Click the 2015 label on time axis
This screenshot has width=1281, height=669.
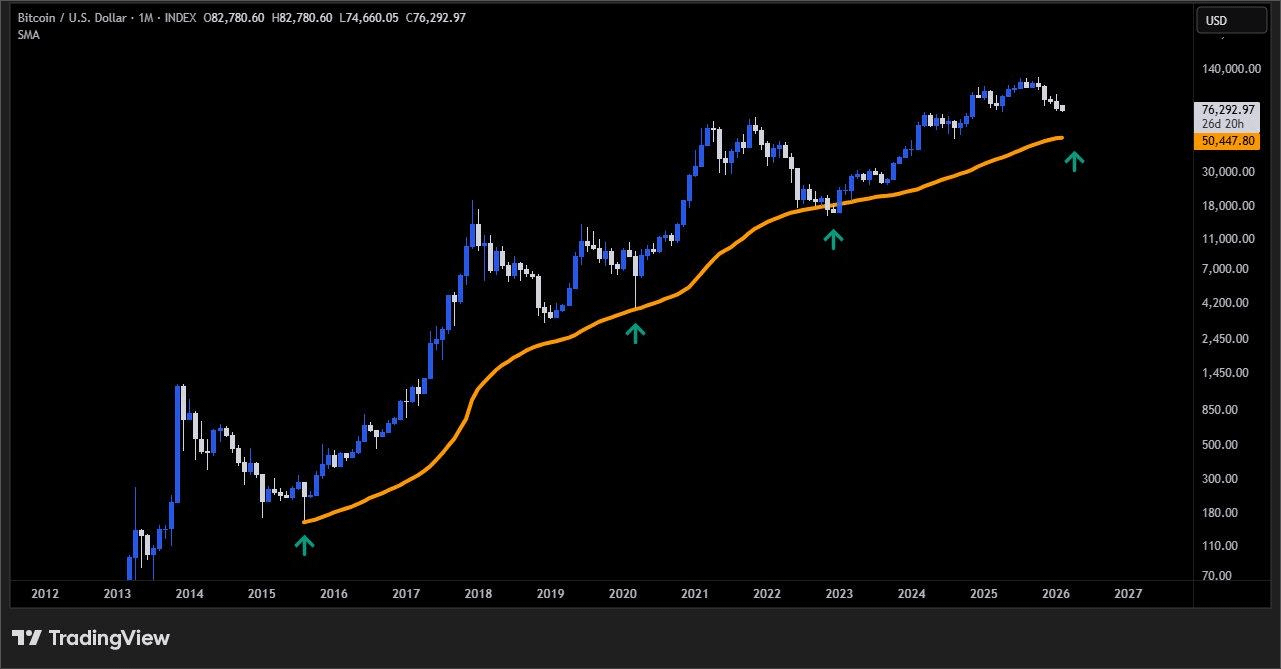[261, 594]
